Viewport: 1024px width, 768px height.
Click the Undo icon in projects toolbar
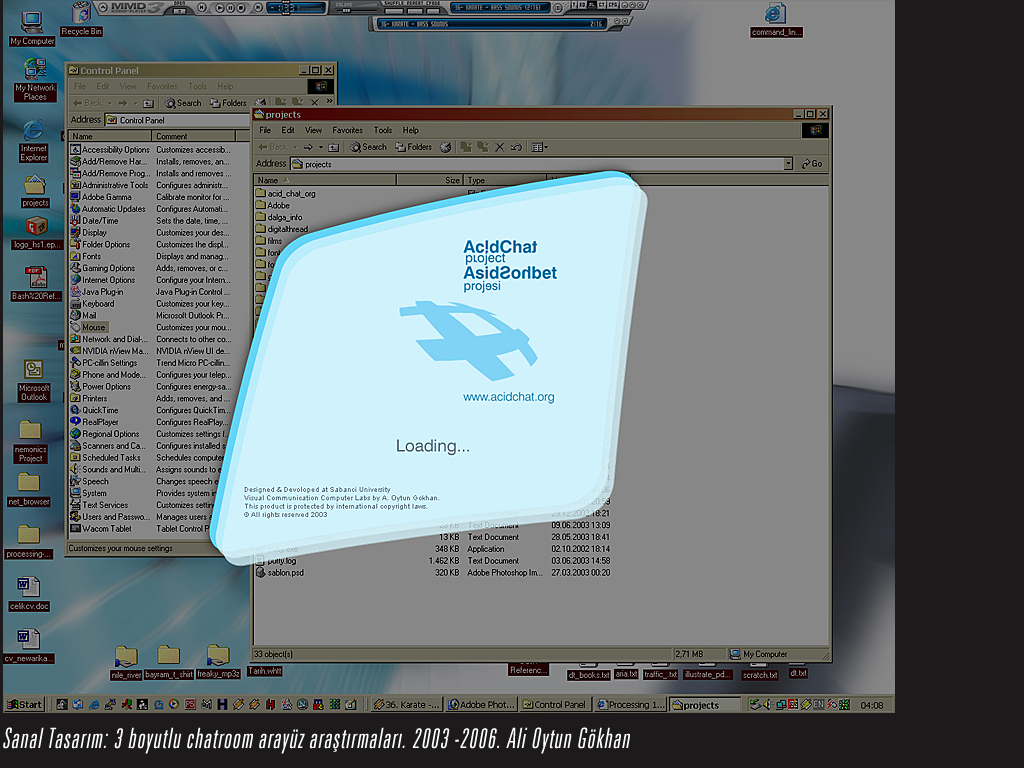(516, 147)
